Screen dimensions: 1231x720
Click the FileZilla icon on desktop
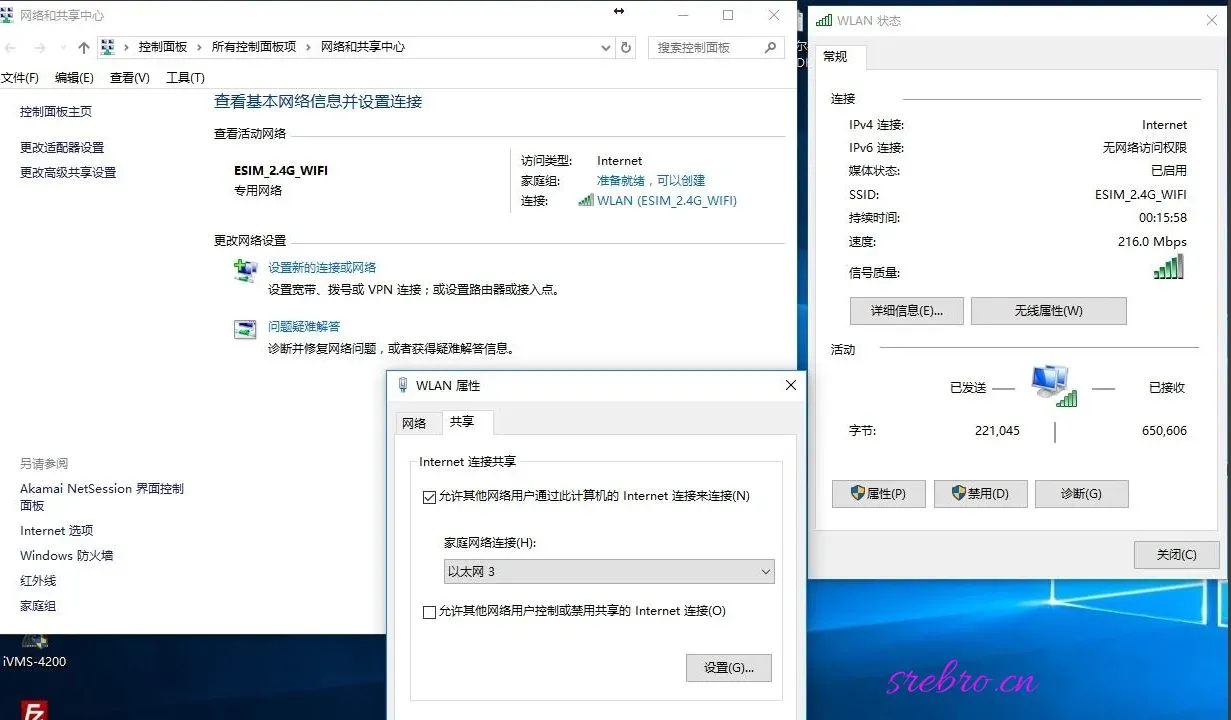tap(34, 710)
